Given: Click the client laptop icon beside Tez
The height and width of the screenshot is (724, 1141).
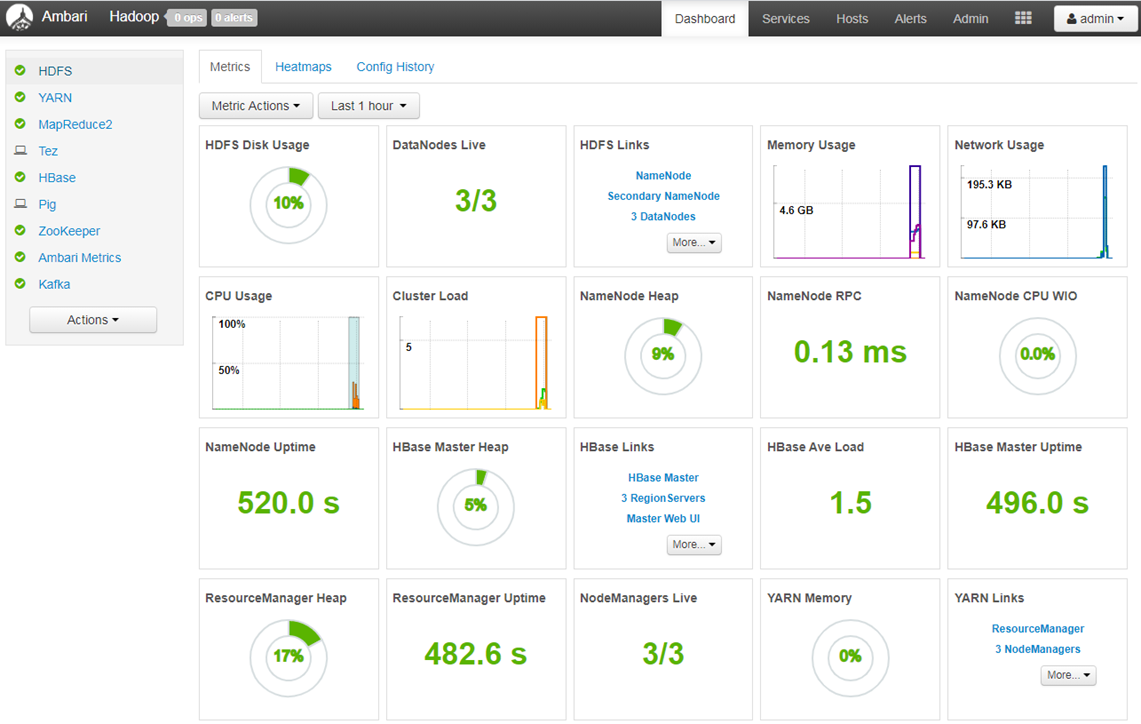Looking at the screenshot, I should tap(20, 151).
